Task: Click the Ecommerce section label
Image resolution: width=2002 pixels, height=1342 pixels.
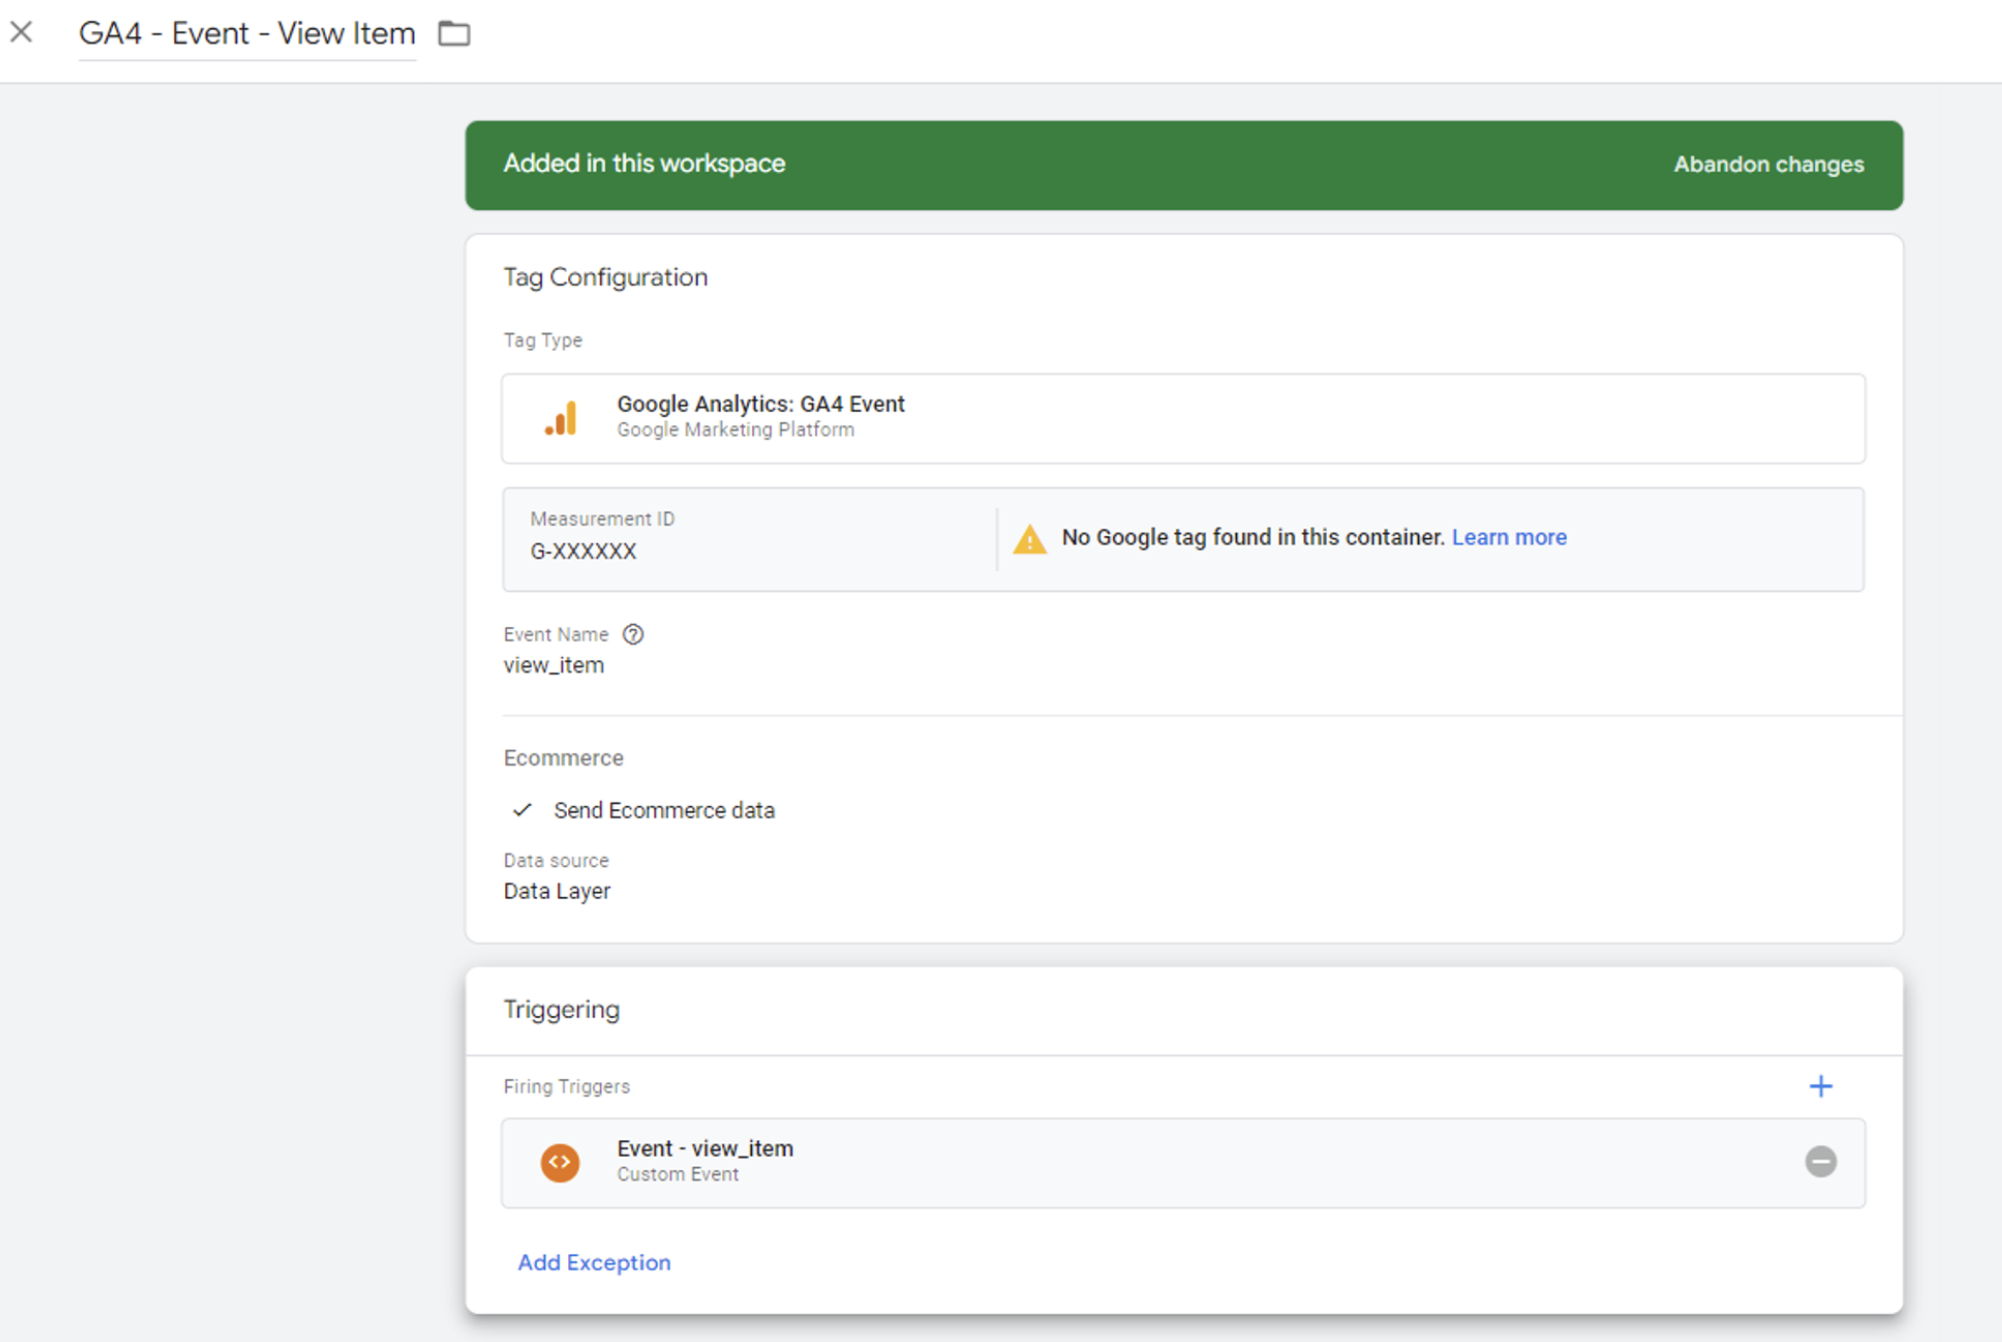Action: tap(563, 758)
